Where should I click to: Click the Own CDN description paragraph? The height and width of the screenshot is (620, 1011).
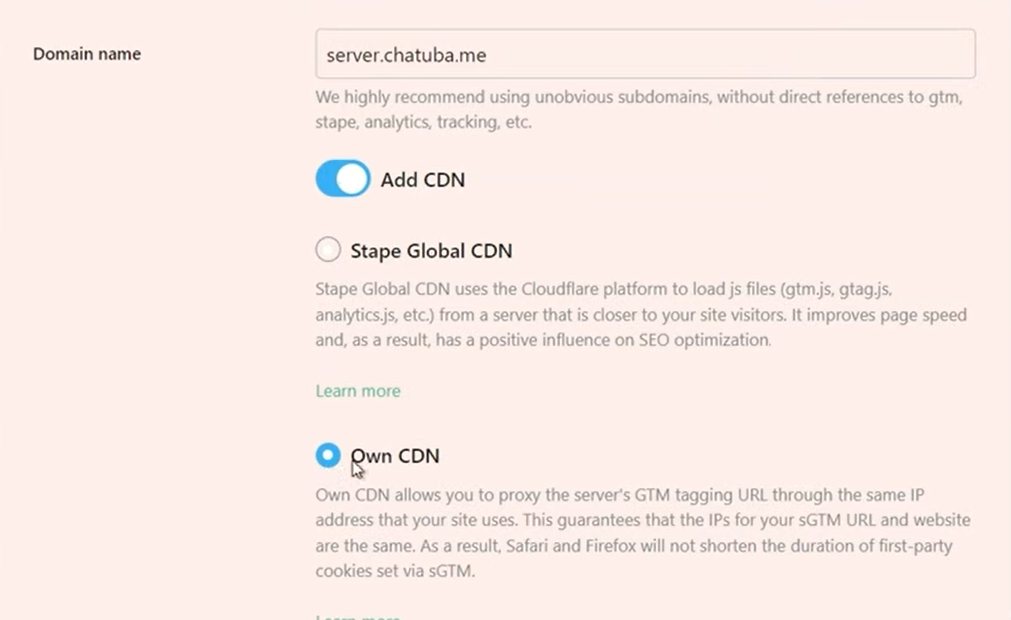coord(642,534)
